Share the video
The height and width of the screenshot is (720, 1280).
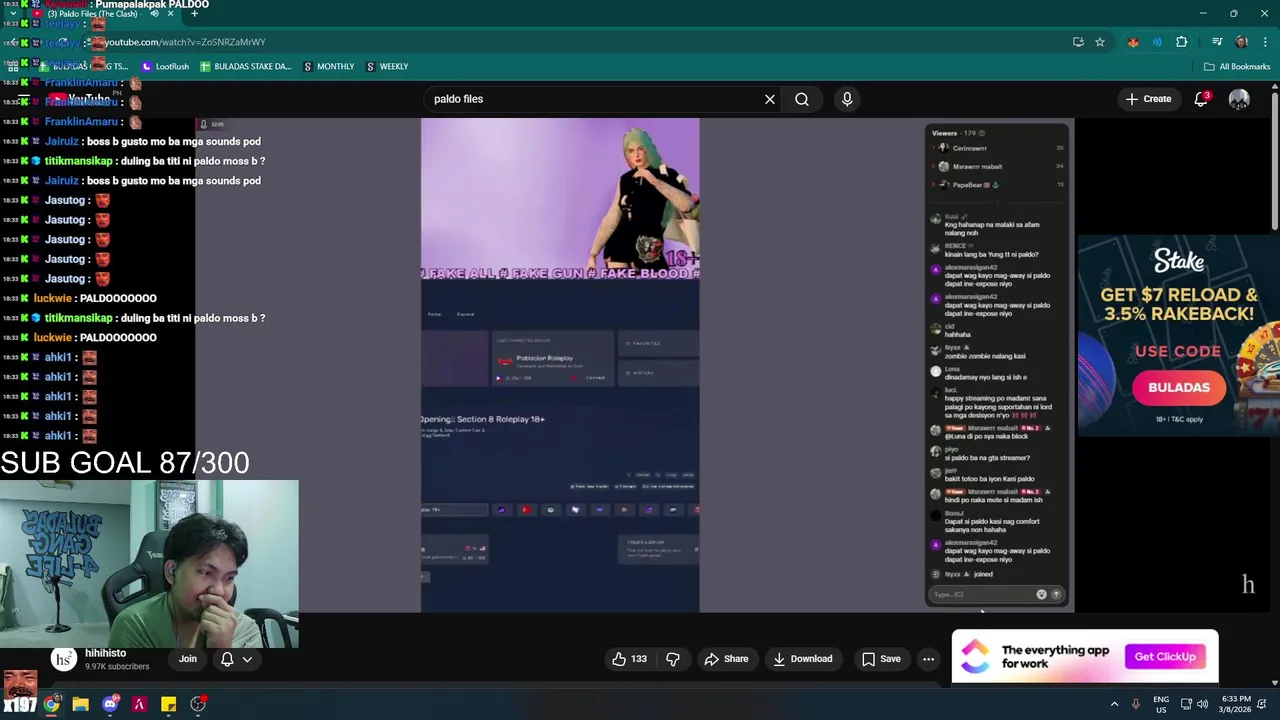726,659
